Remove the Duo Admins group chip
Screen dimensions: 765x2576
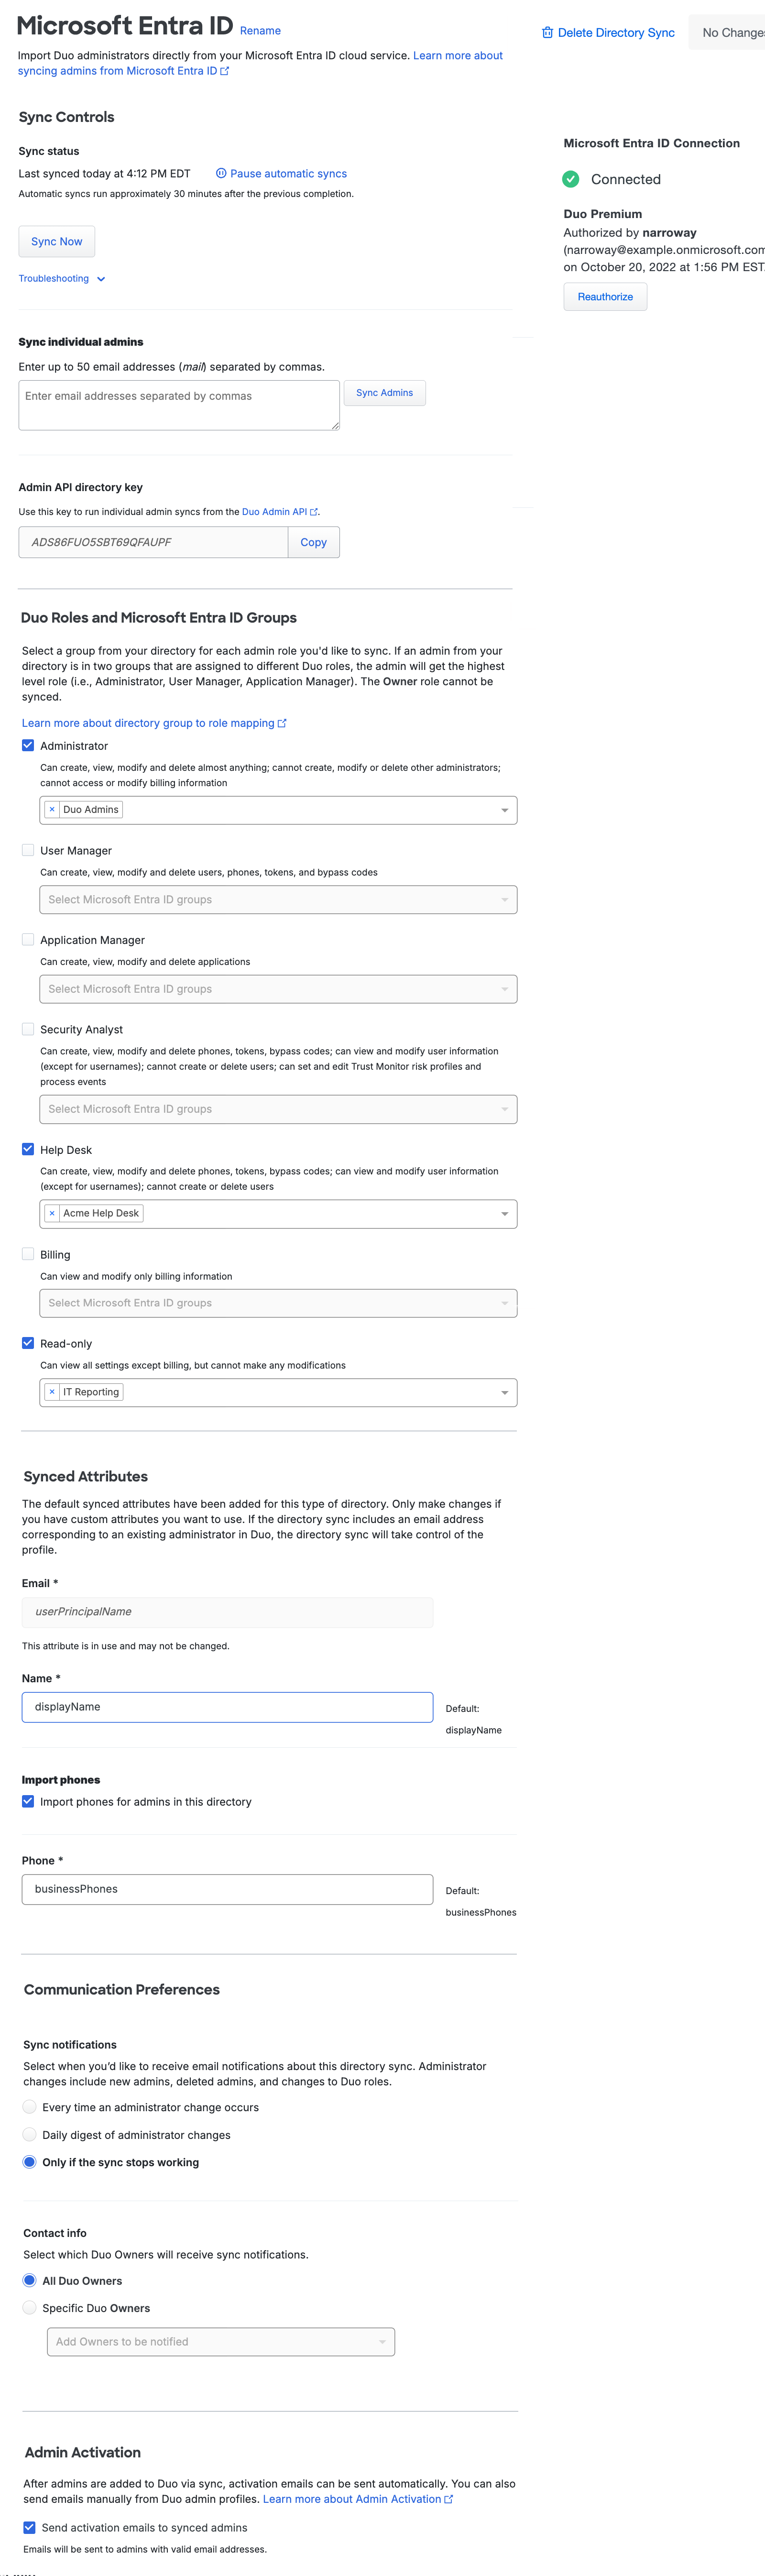pos(52,809)
